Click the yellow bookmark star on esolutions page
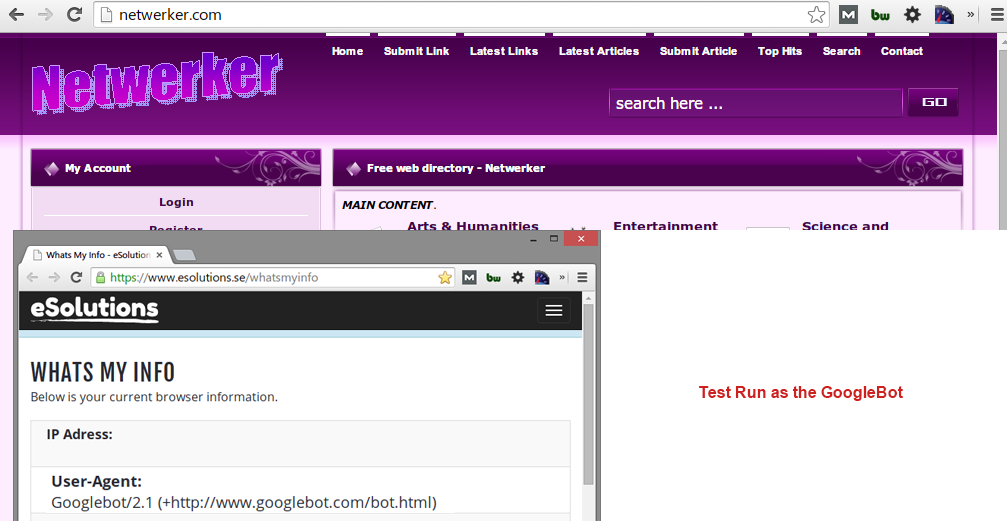Screen dimensions: 1007x521 click(445, 277)
